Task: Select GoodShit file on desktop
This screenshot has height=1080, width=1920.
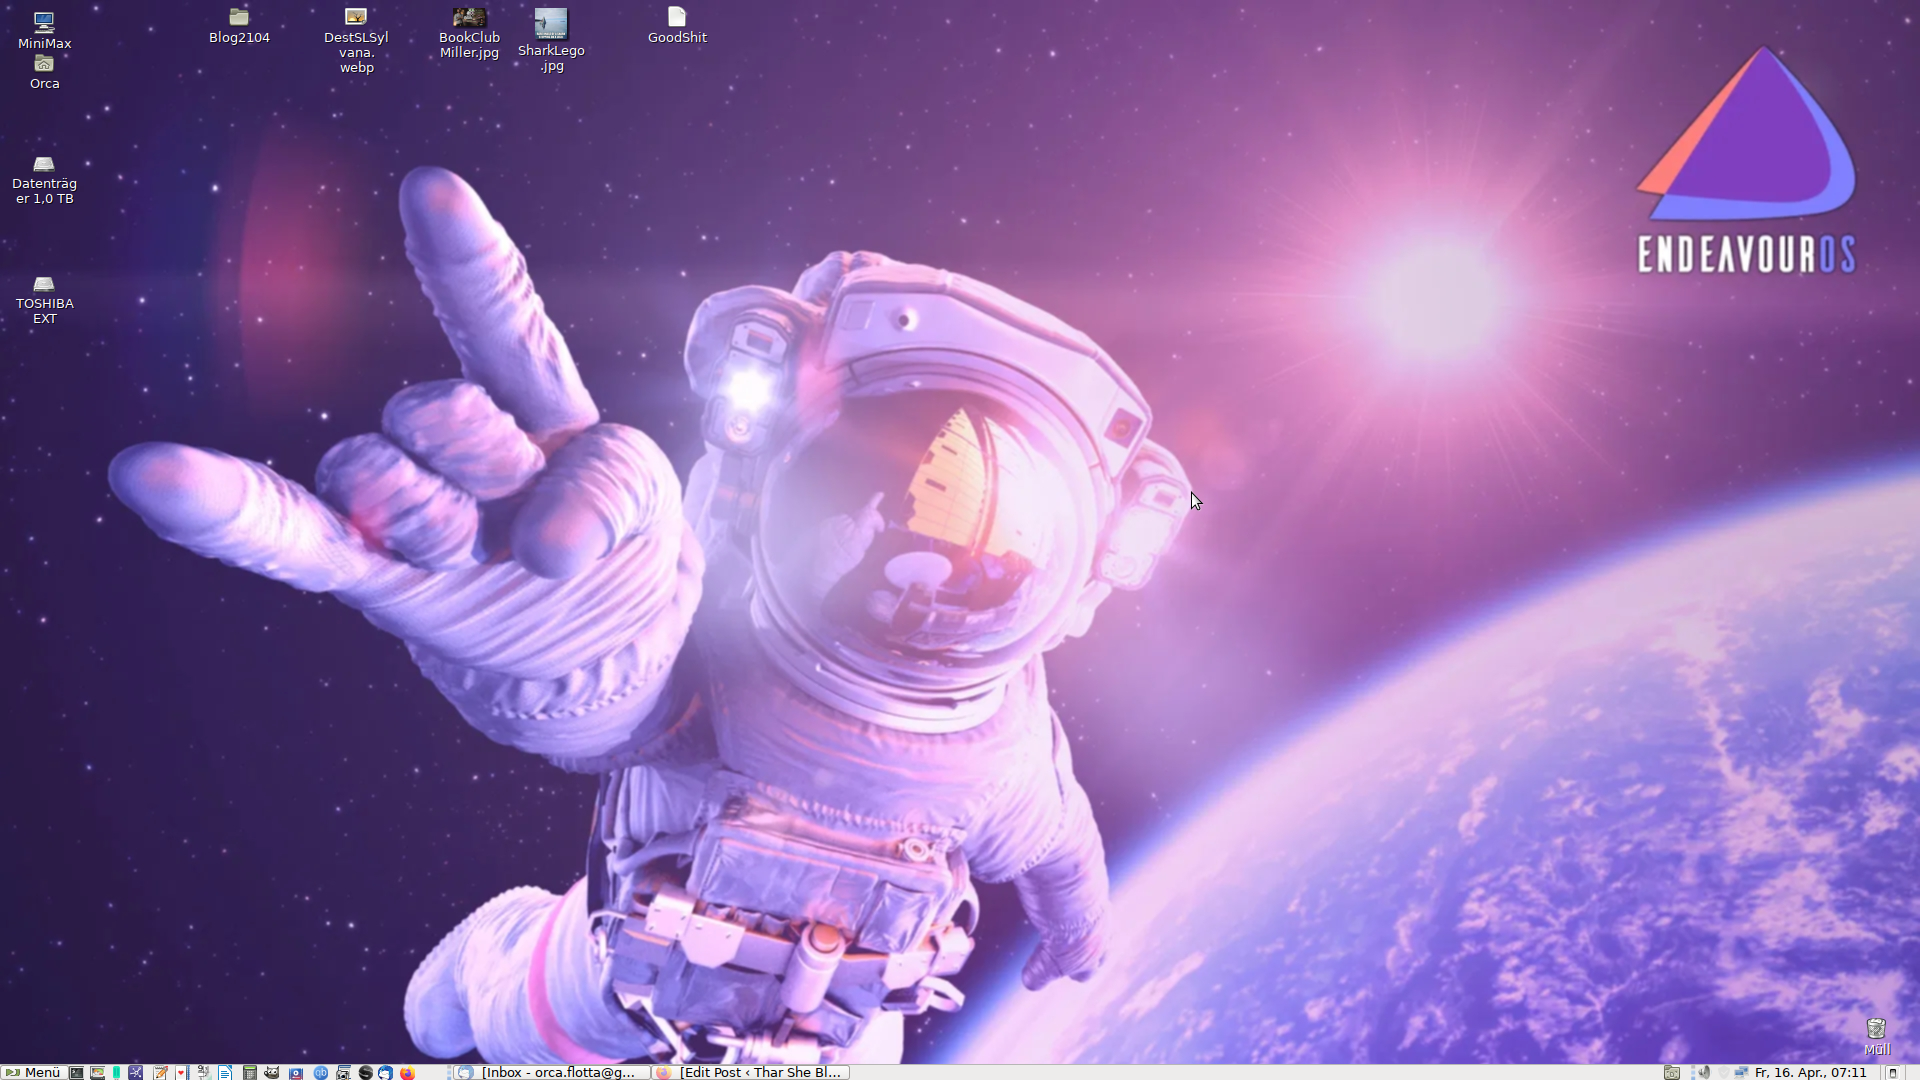Action: 677,26
